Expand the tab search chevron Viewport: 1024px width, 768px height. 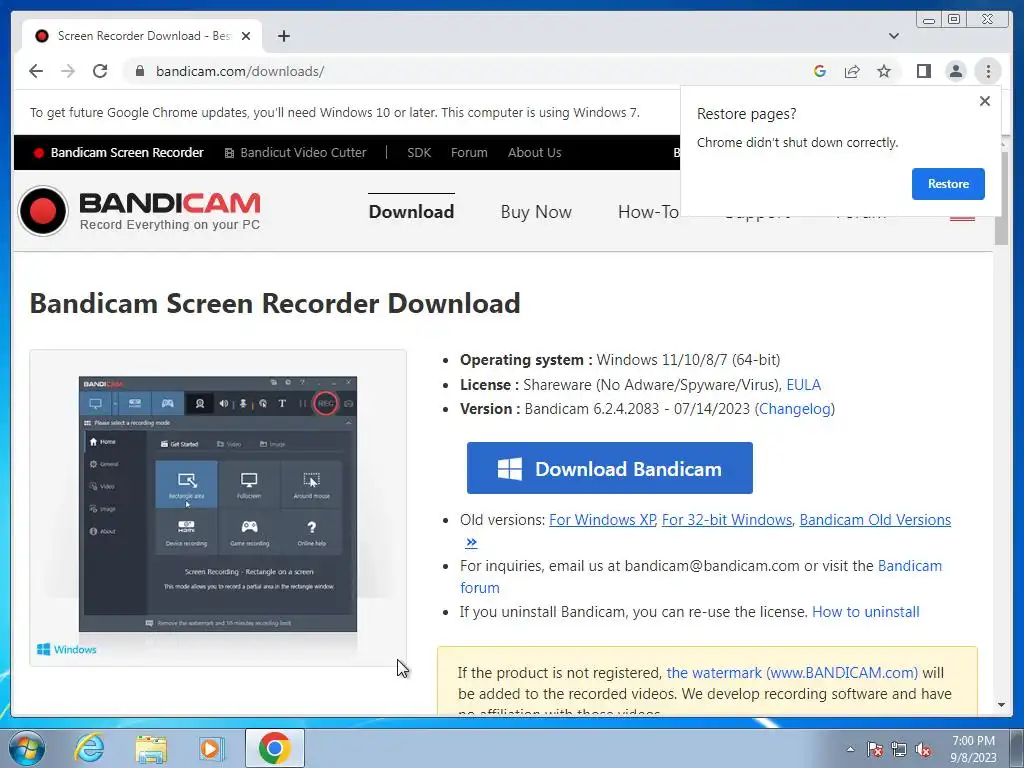[894, 36]
